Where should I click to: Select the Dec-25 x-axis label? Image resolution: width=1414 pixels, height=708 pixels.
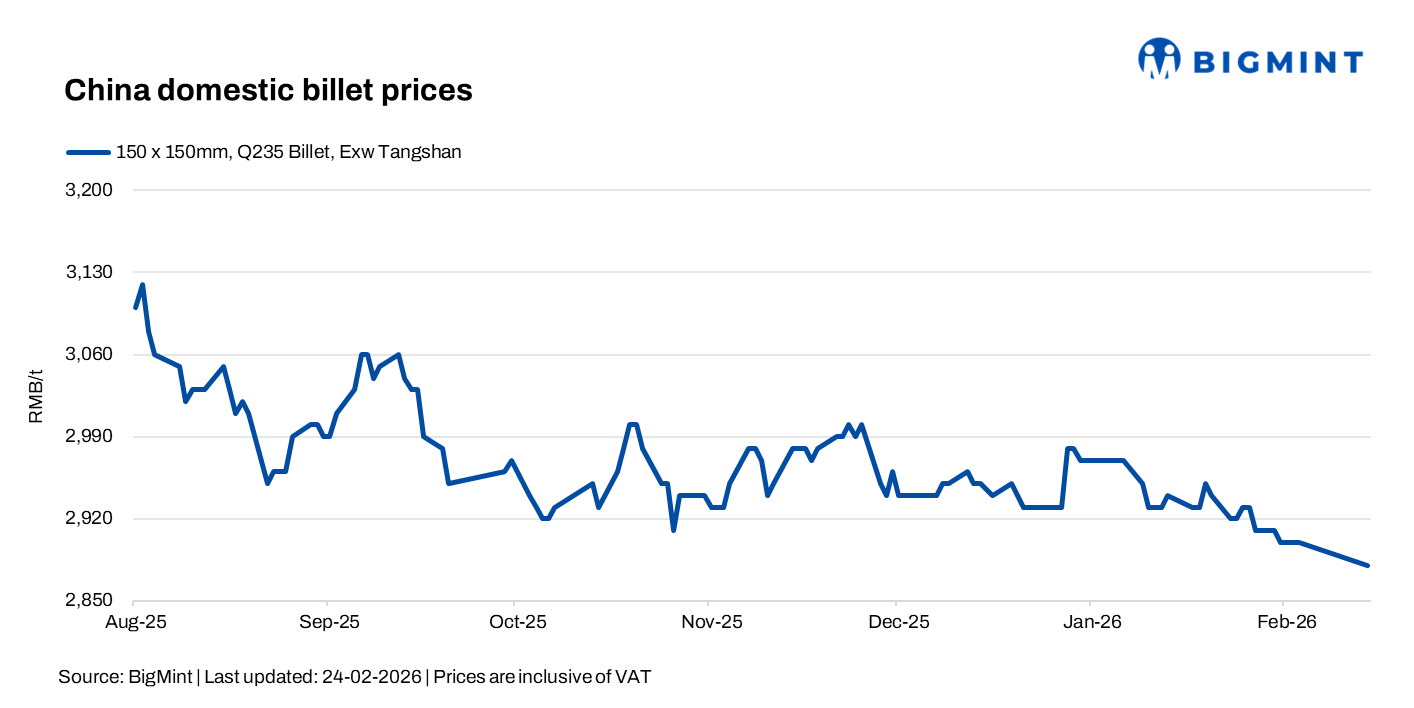click(x=897, y=622)
